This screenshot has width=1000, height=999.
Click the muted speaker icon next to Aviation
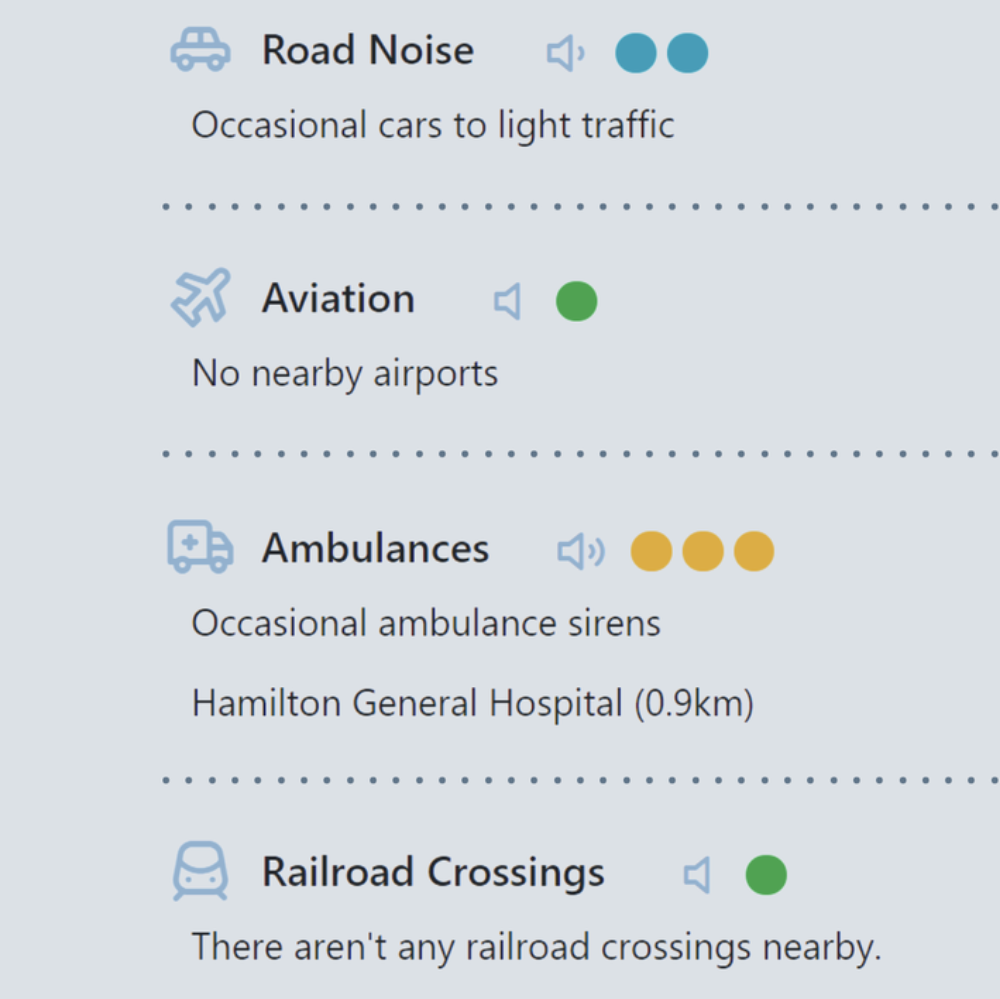[508, 301]
